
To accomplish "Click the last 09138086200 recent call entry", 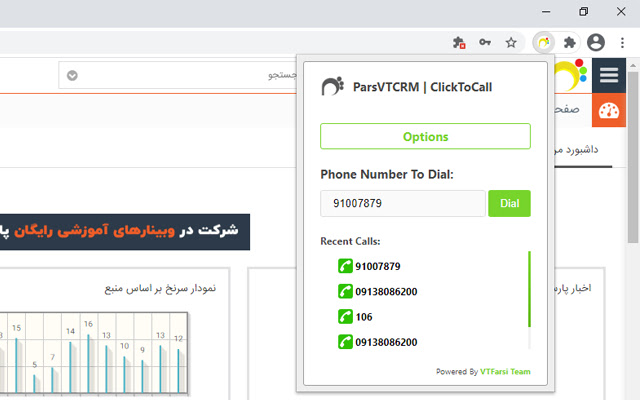I will tap(386, 342).
